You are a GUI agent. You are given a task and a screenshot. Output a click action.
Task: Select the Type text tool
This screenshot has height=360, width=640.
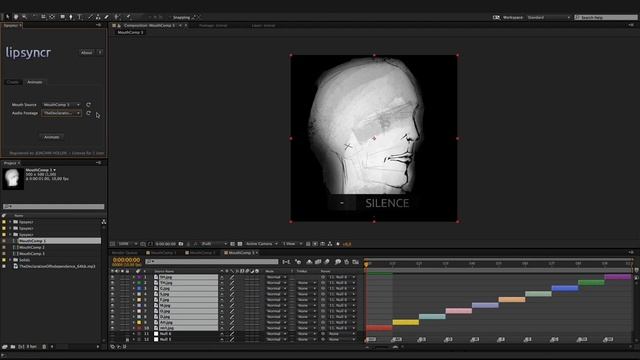[x=80, y=17]
